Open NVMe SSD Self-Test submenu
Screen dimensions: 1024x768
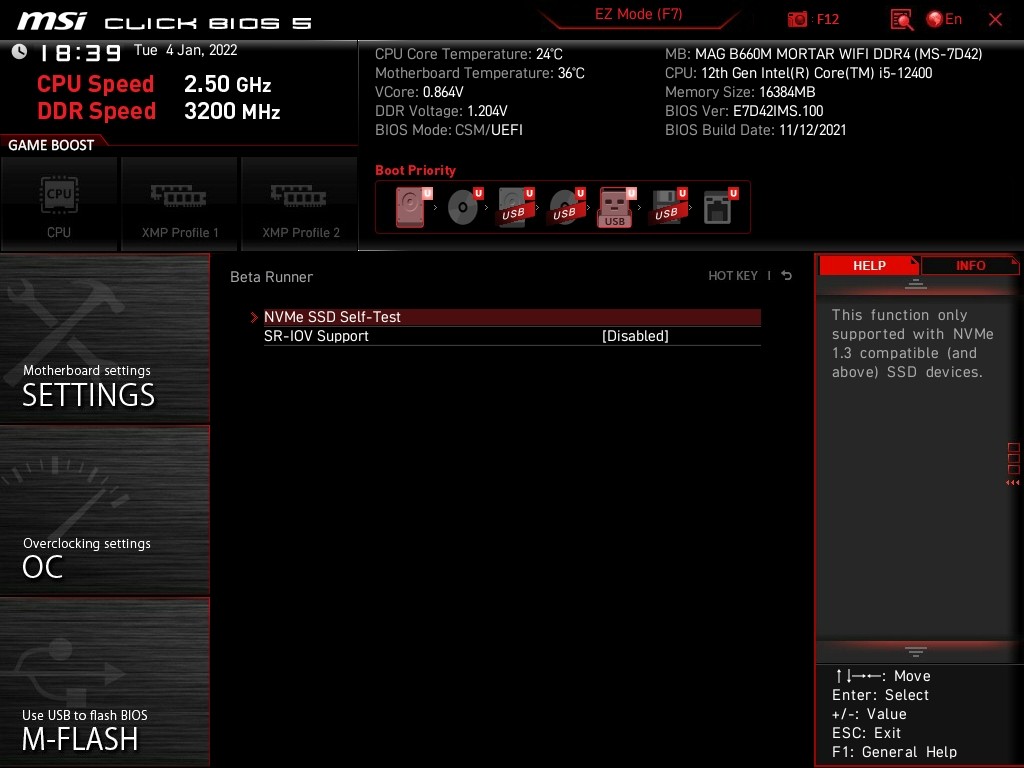pos(512,317)
